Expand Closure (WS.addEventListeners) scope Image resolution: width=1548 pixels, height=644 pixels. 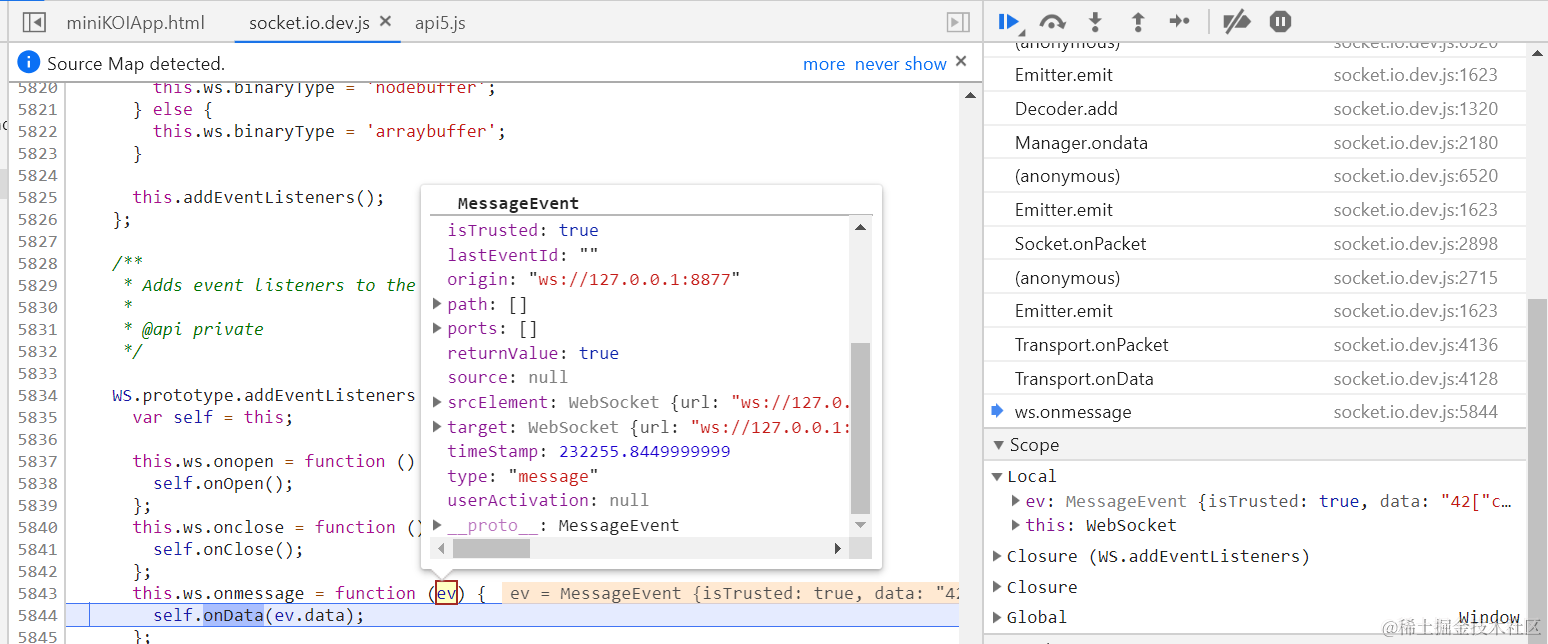(x=997, y=556)
